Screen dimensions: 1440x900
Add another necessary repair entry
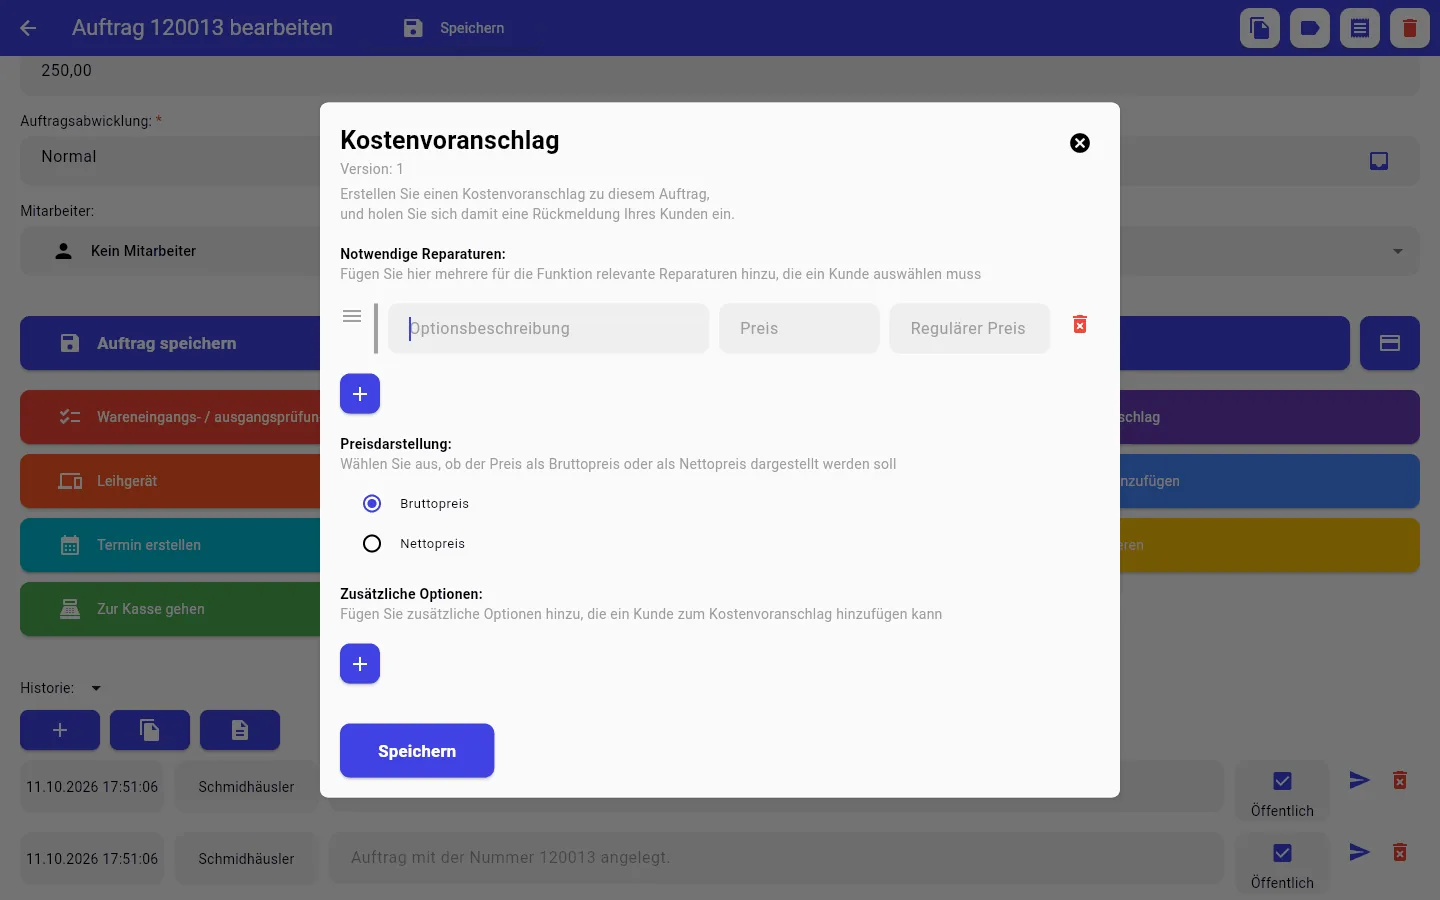(360, 394)
